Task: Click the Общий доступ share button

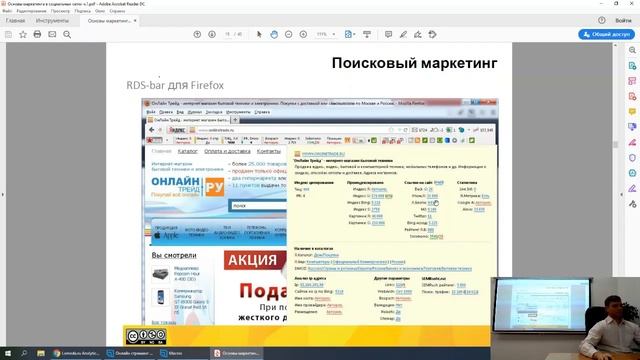Action: point(607,34)
